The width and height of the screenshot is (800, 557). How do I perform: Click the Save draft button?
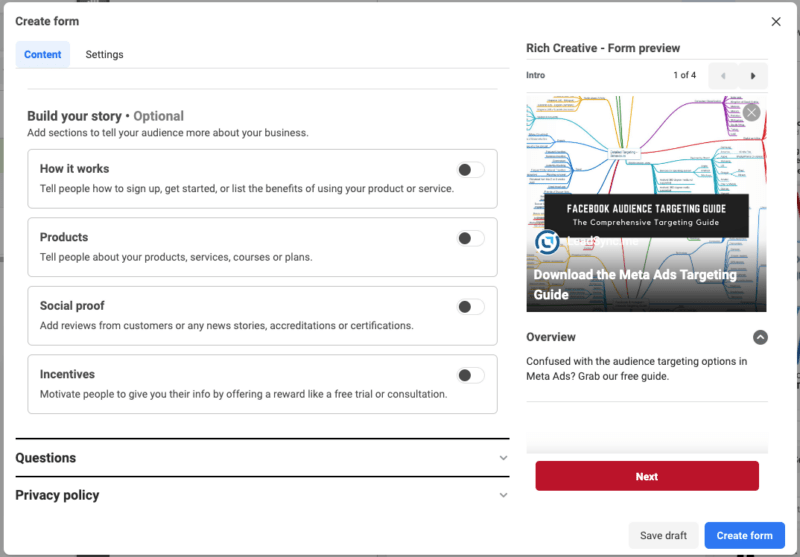(x=663, y=535)
